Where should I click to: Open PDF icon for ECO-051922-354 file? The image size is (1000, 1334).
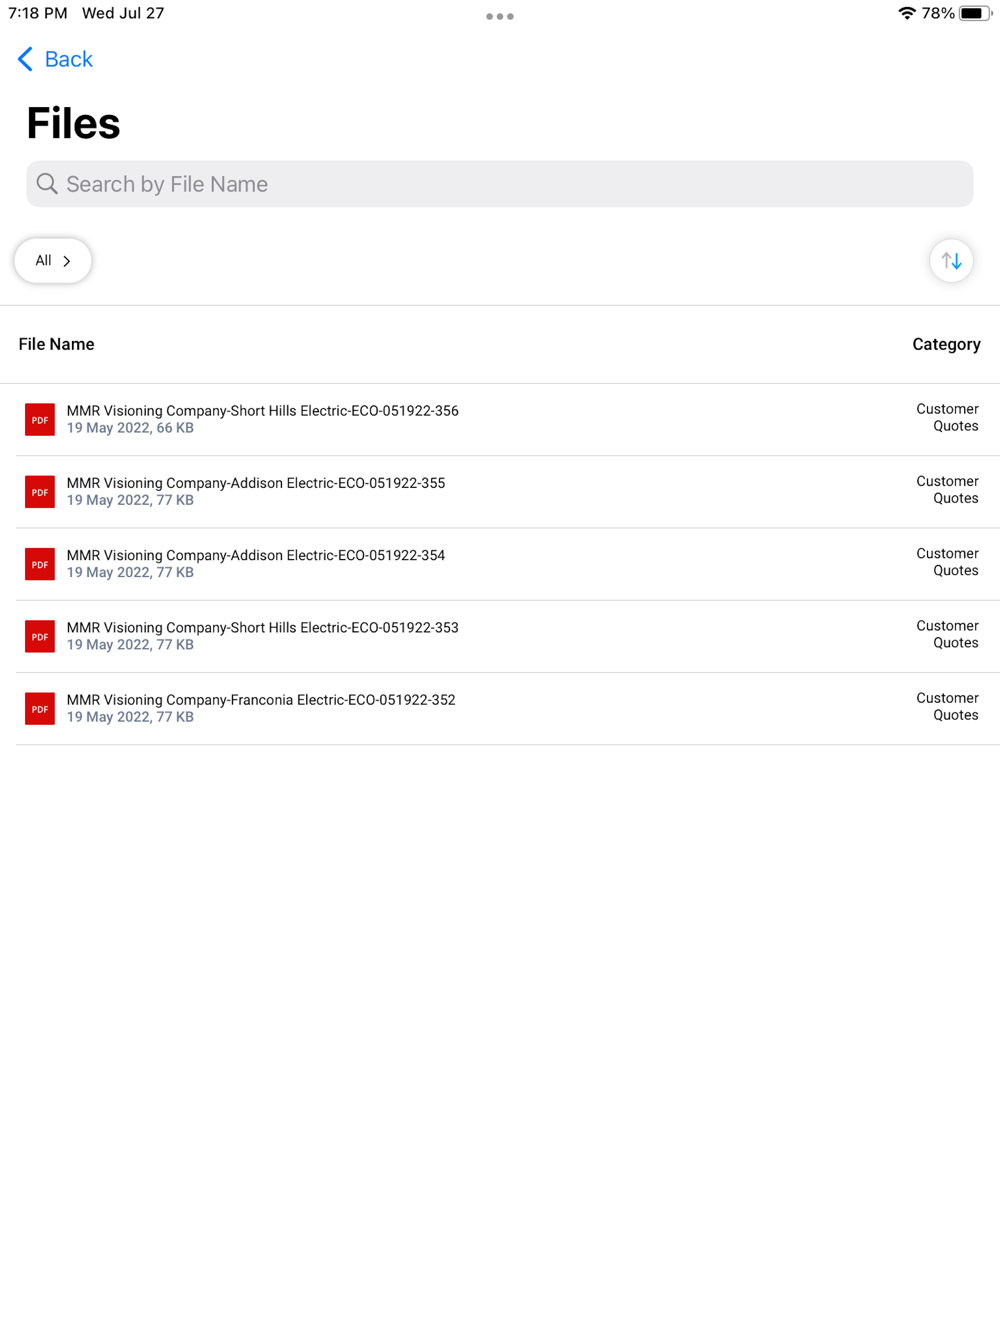tap(40, 564)
